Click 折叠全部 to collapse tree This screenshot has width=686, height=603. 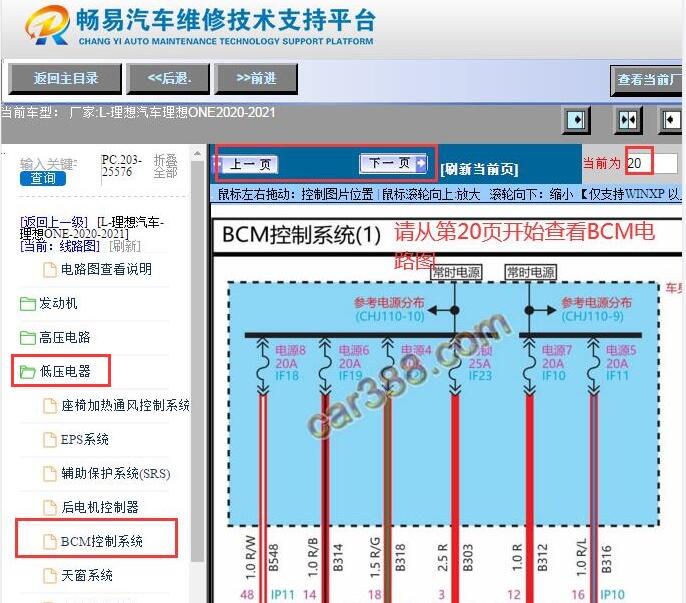pos(165,166)
